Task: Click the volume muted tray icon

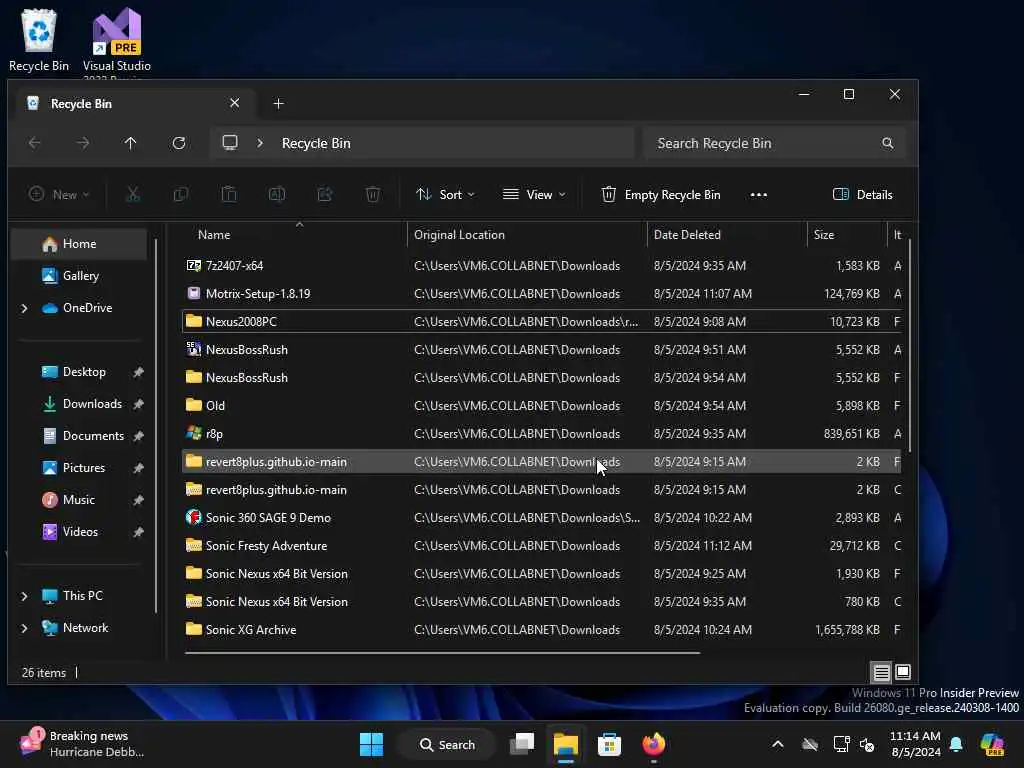Action: click(867, 744)
